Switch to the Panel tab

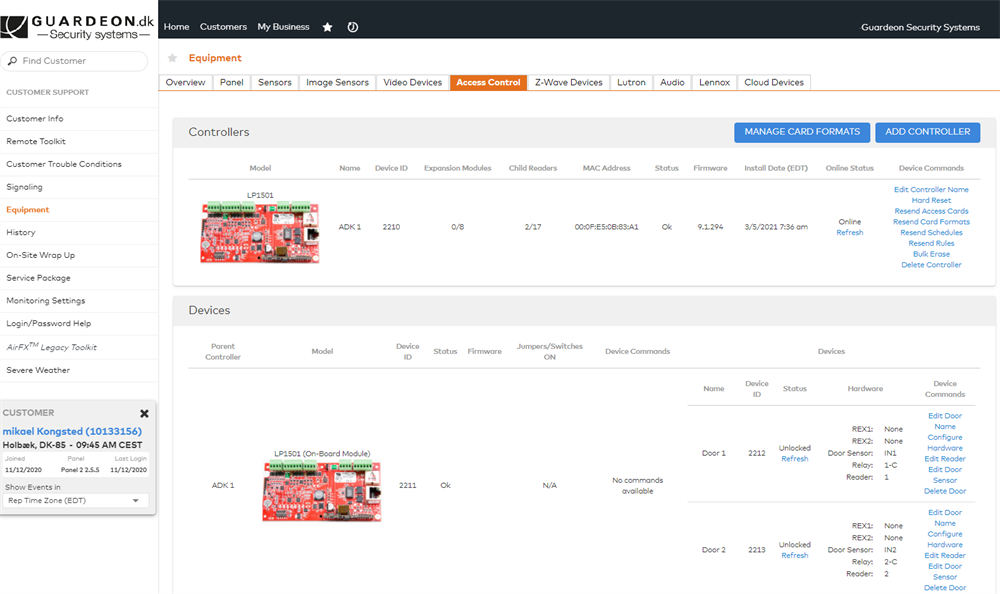(232, 82)
